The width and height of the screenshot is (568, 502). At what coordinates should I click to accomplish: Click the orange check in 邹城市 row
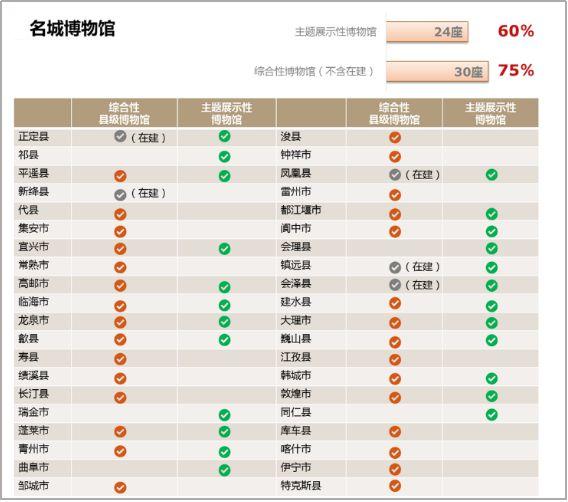[120, 488]
